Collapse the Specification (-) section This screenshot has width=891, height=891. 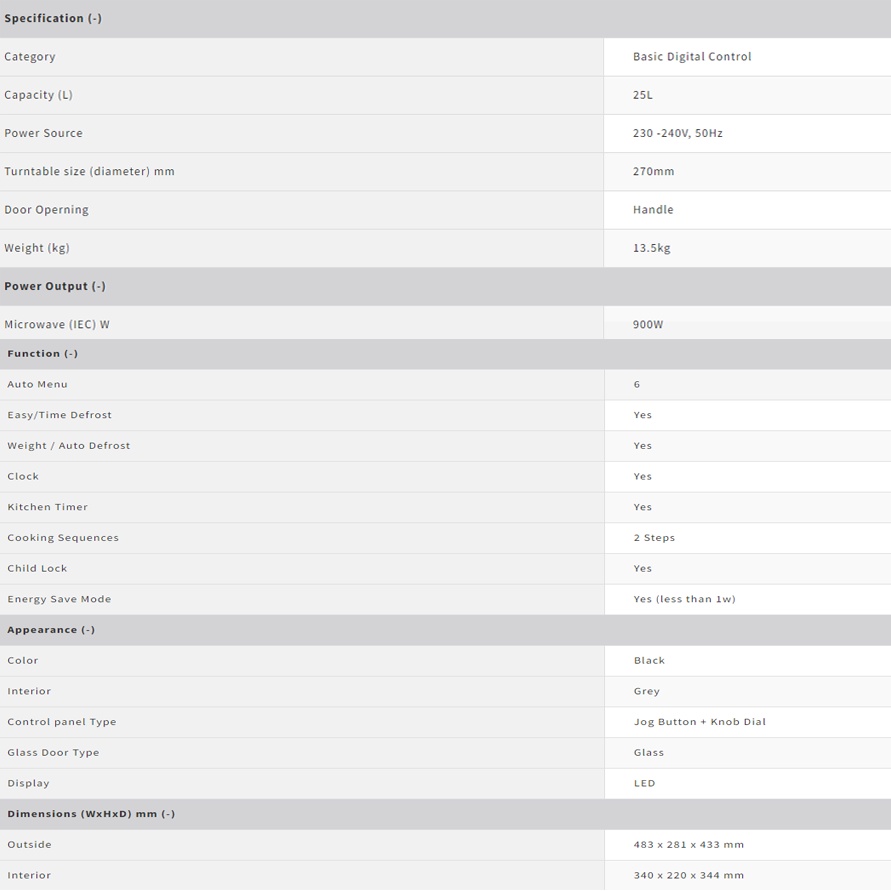point(446,18)
